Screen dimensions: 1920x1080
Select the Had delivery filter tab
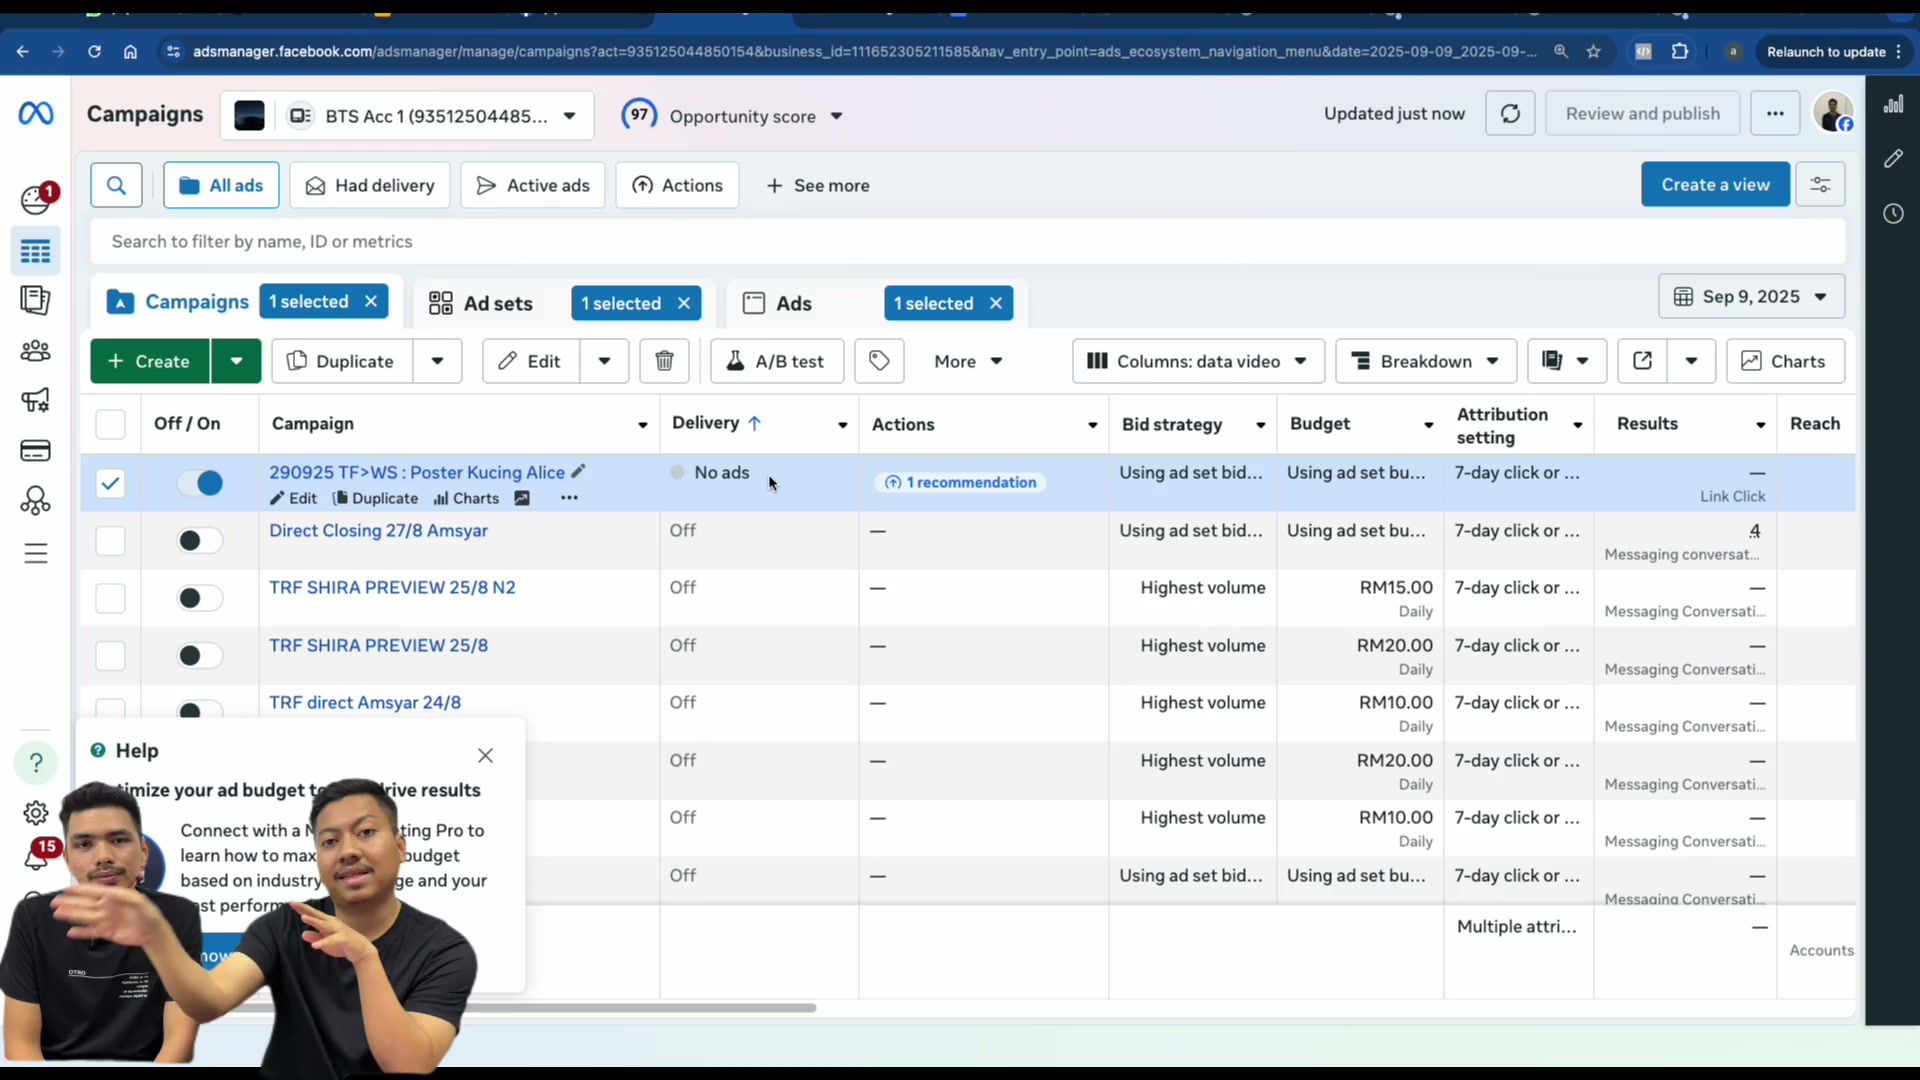click(x=370, y=185)
